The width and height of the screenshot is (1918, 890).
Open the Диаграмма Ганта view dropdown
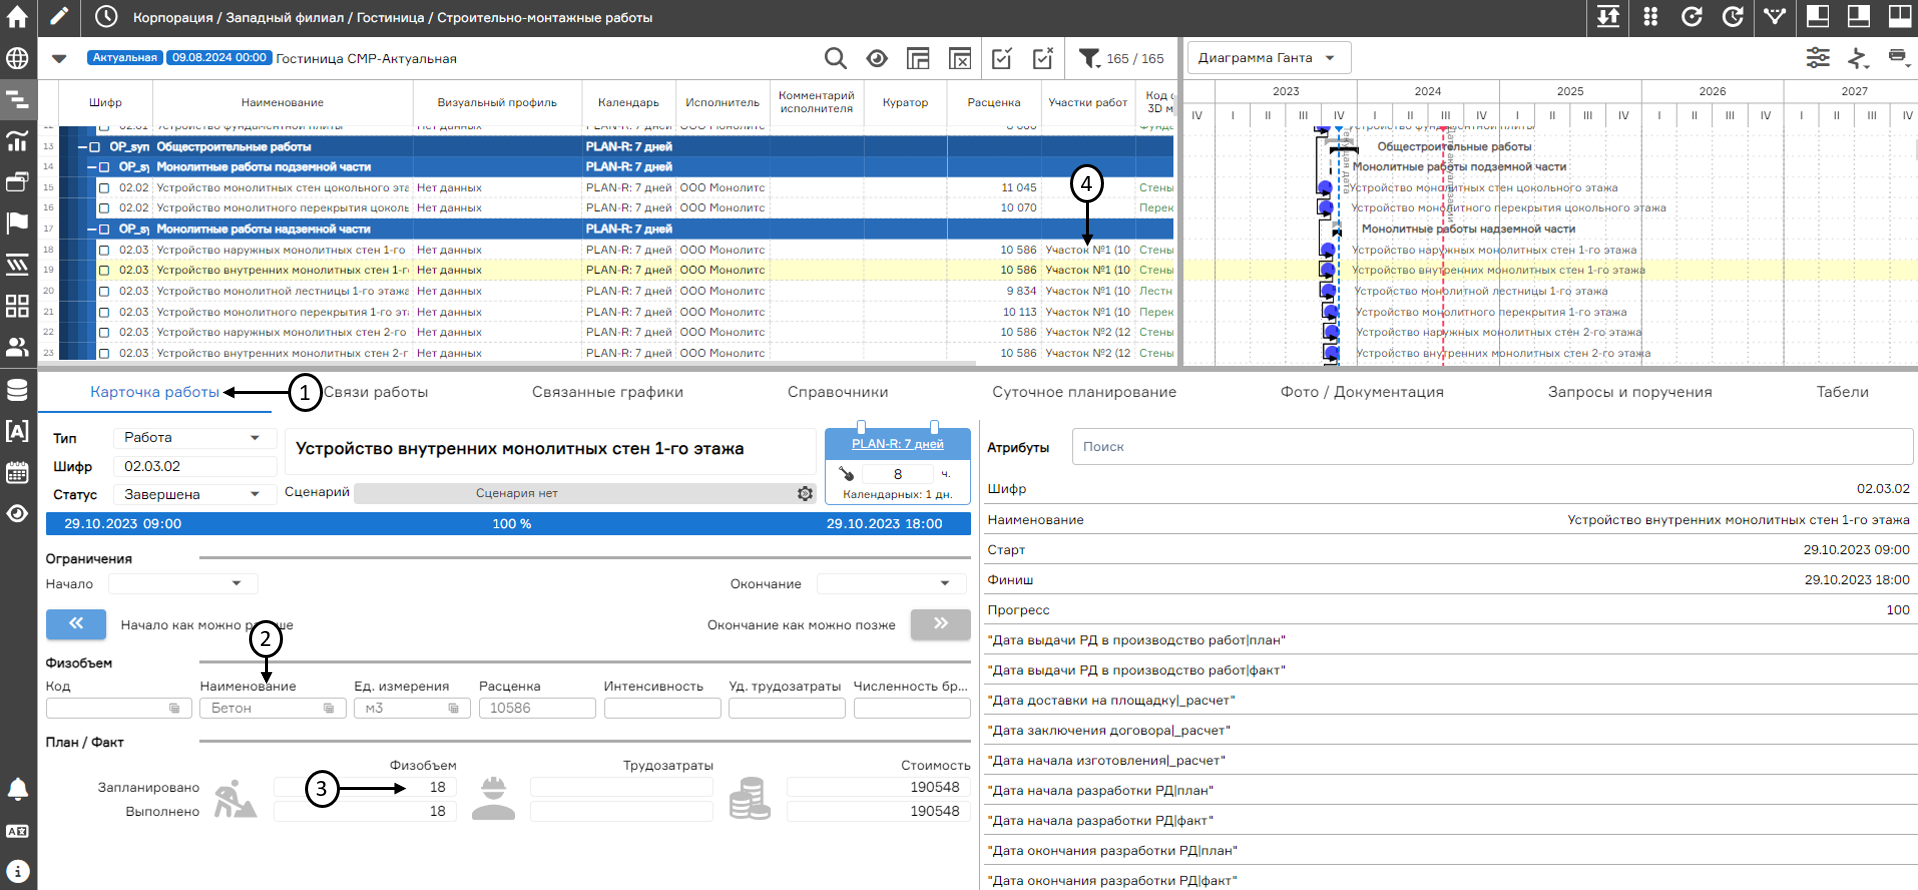[x=1269, y=58]
